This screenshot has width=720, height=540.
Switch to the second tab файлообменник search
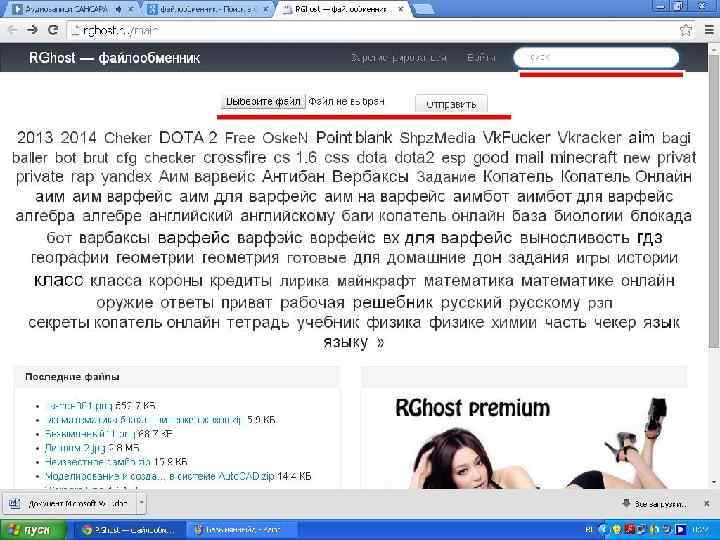[x=207, y=9]
